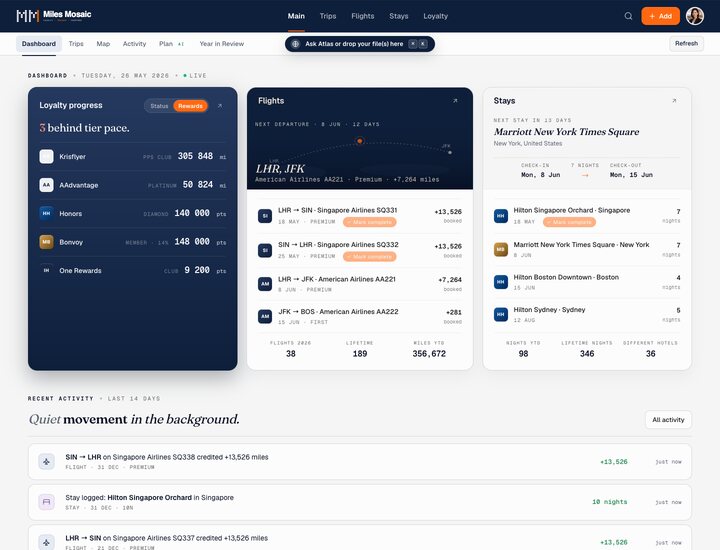Select Krisflyer value '305 848'
Screen dimensions: 720x550
[195, 156]
